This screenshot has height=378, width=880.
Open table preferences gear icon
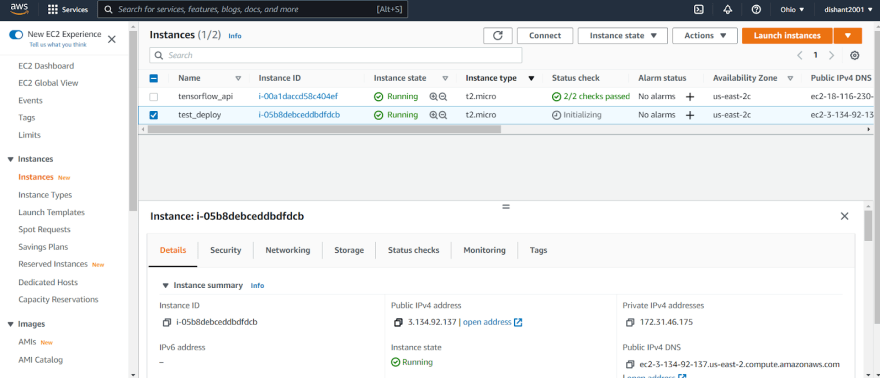(855, 55)
